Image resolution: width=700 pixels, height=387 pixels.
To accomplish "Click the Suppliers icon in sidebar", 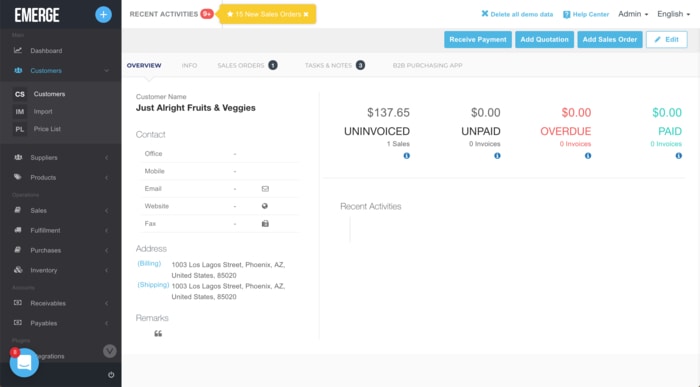I will pyautogui.click(x=18, y=157).
